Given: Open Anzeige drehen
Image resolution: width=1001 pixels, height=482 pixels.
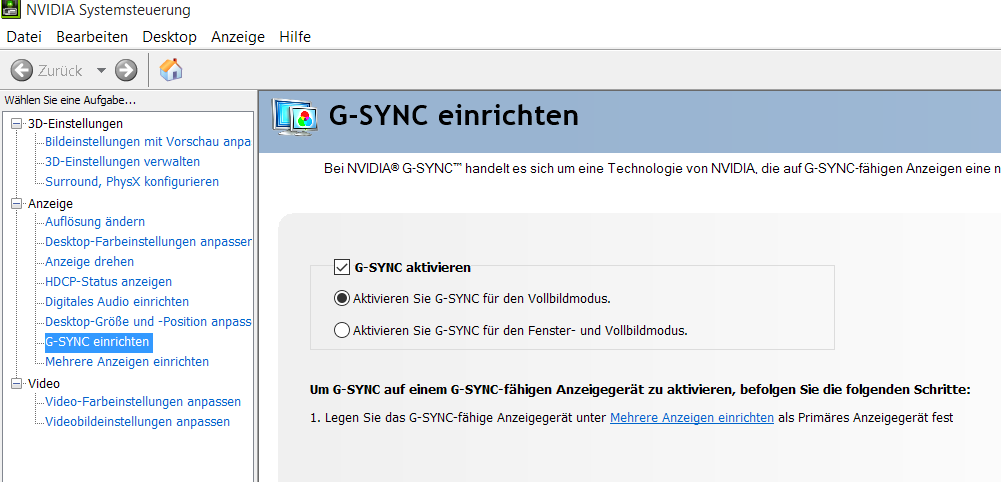Looking at the screenshot, I should pos(89,262).
